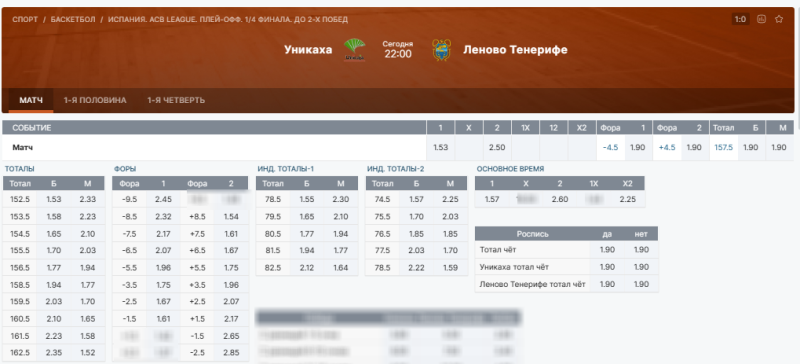This screenshot has width=800, height=364.
Task: Select regular time home win 1.57
Action: tap(492, 199)
